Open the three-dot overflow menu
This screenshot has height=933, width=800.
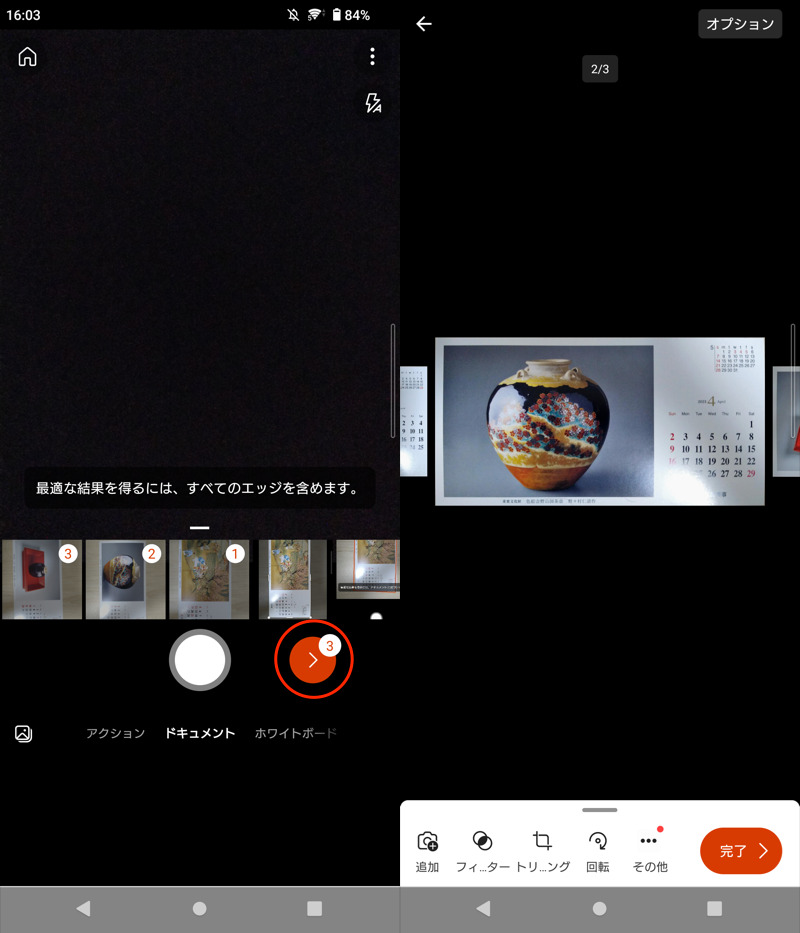[372, 57]
